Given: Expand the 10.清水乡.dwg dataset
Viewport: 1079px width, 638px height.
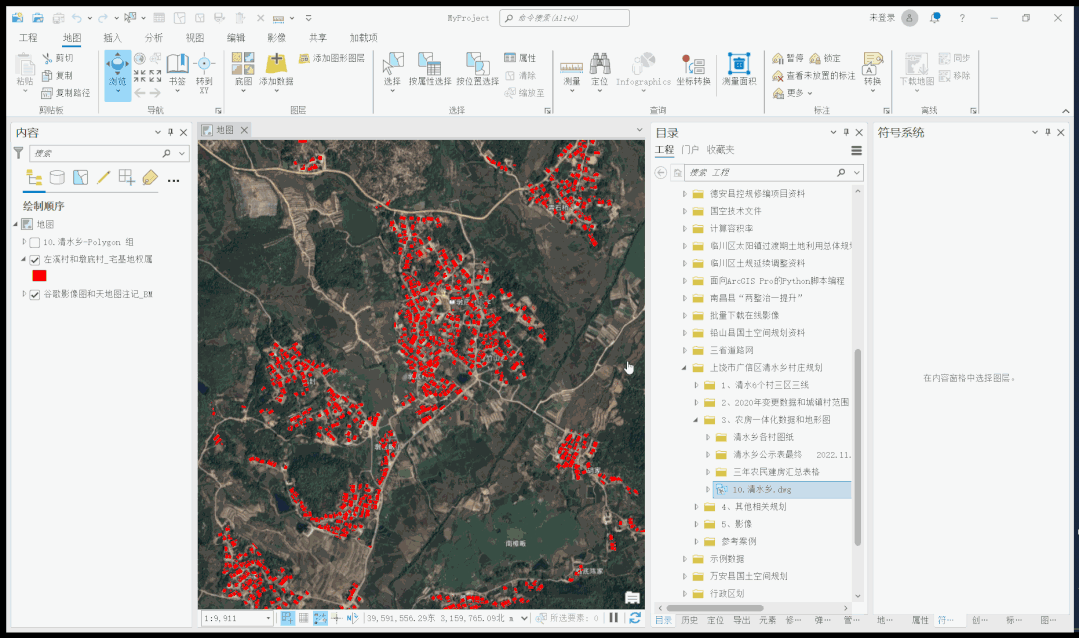Looking at the screenshot, I should pos(707,489).
